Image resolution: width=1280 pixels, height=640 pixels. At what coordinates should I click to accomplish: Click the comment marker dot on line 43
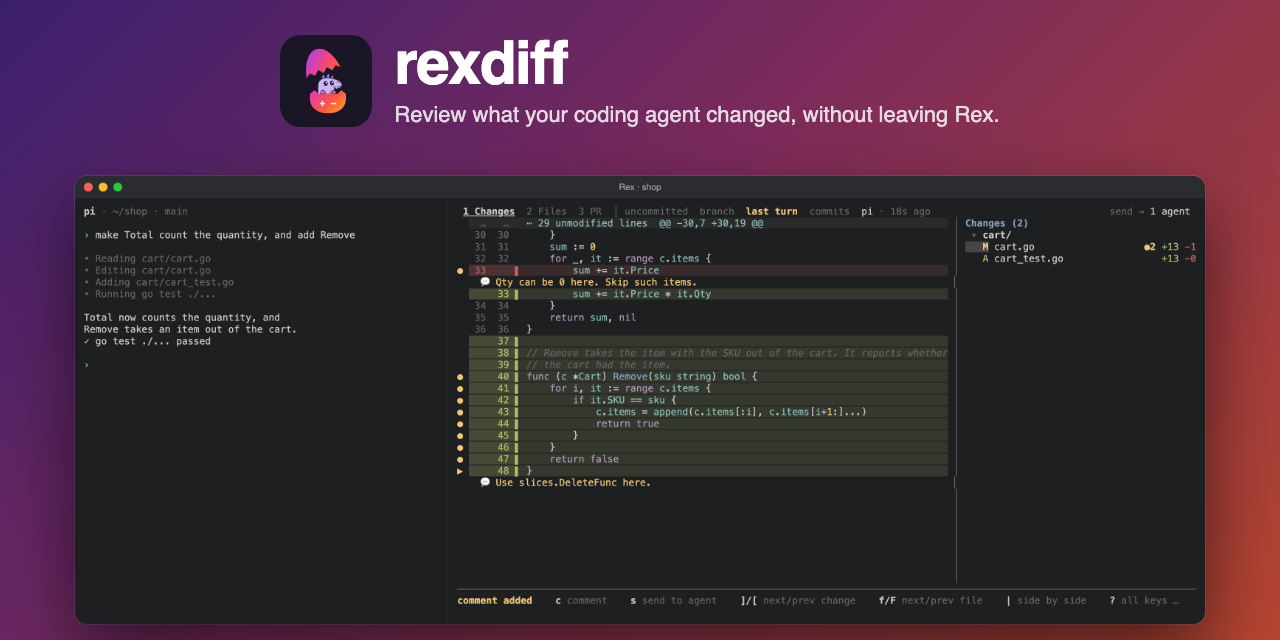(460, 412)
